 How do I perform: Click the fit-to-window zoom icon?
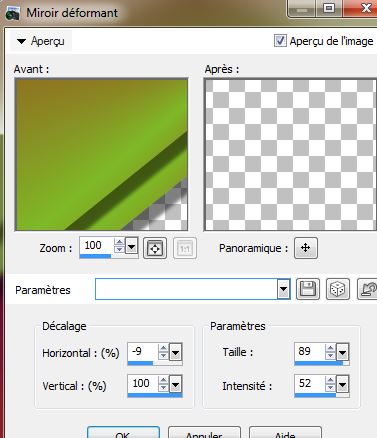pyautogui.click(x=155, y=248)
